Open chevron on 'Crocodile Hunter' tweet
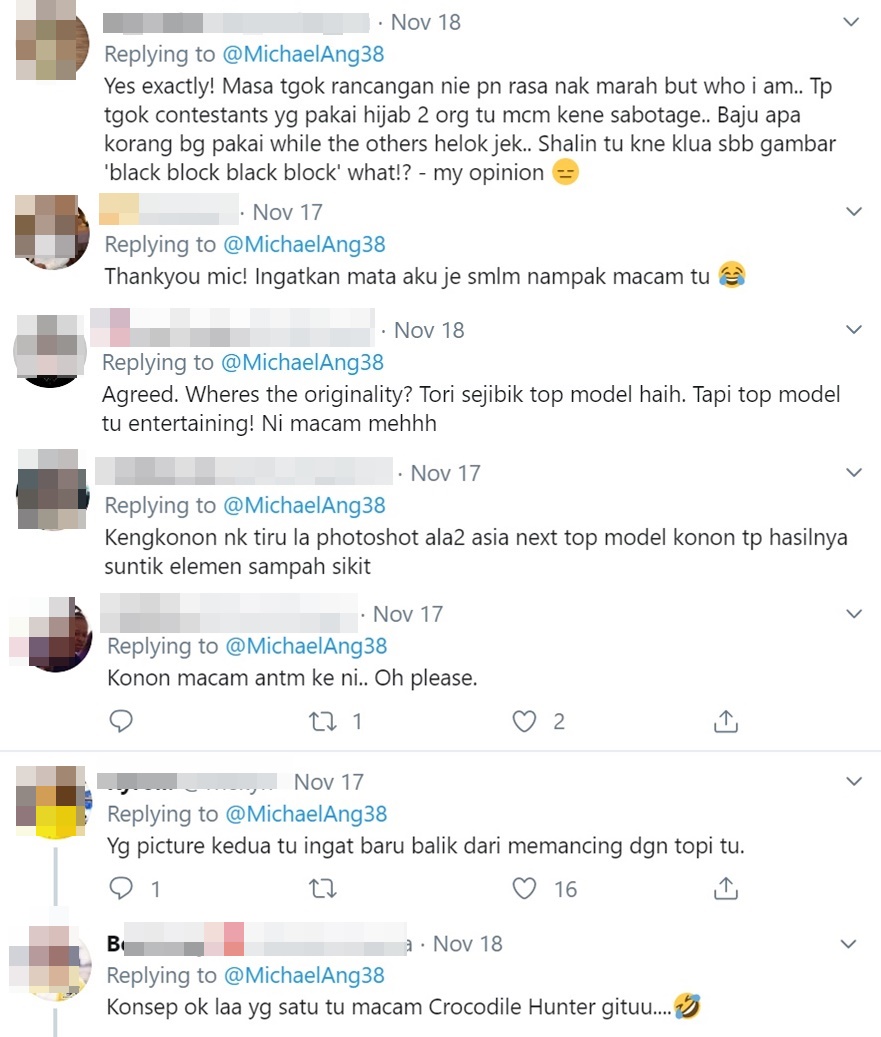This screenshot has height=1037, width=881. point(848,944)
